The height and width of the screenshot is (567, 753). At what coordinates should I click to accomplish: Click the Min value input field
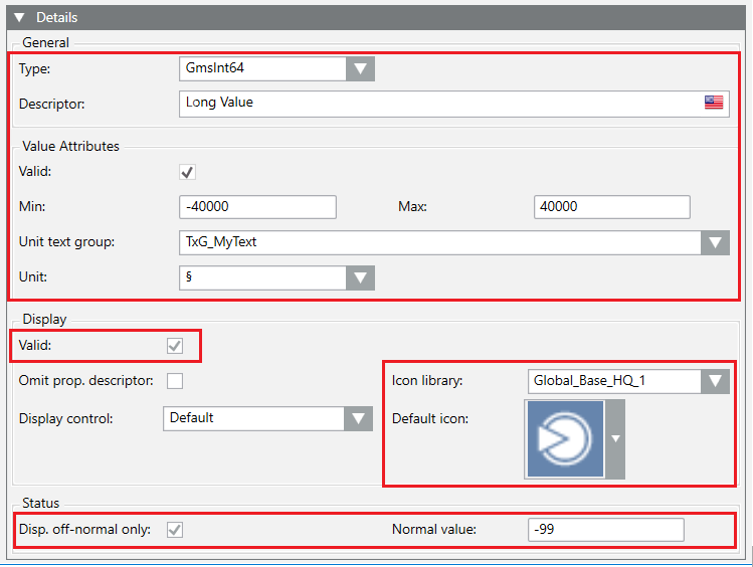tap(257, 207)
